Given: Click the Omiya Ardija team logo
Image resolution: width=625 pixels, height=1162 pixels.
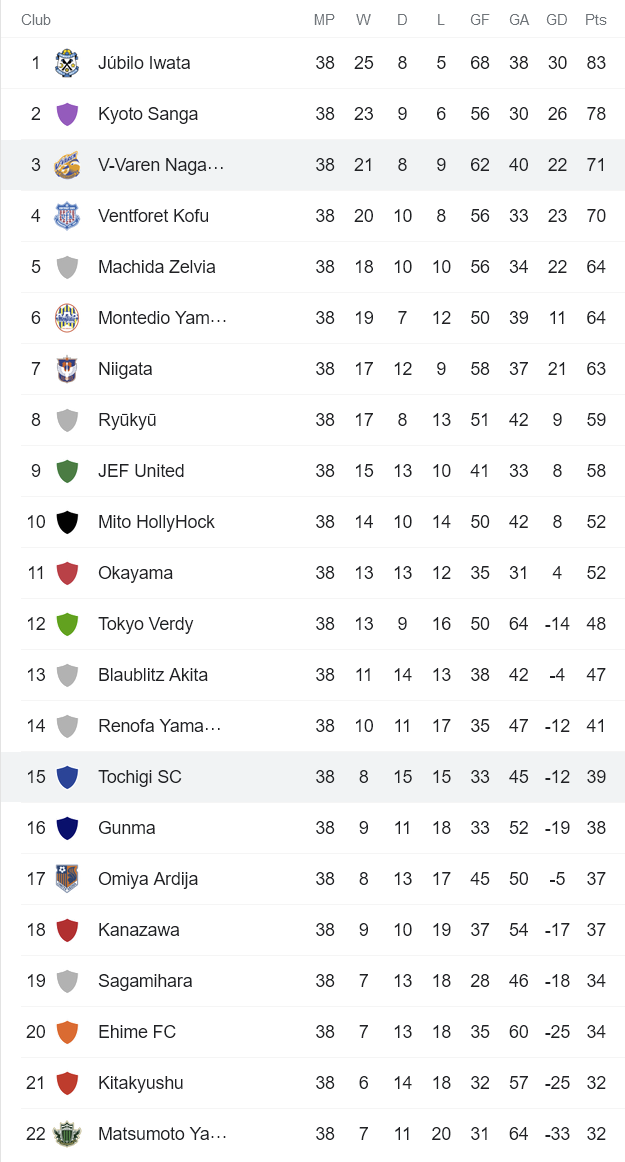Looking at the screenshot, I should (x=67, y=879).
